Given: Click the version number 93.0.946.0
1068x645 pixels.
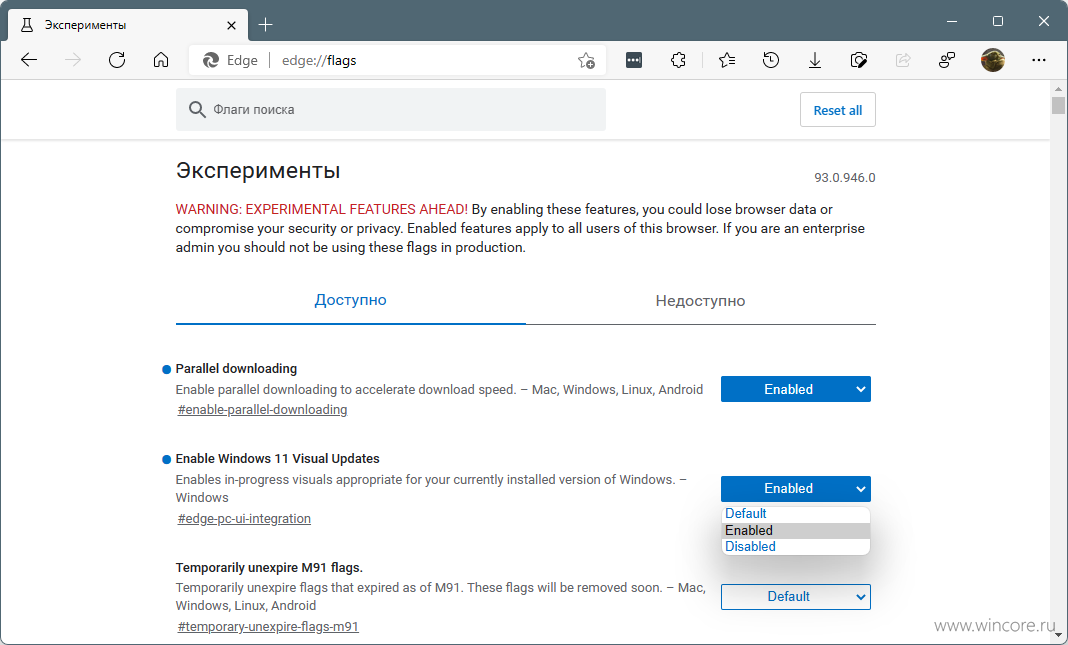Looking at the screenshot, I should click(x=845, y=178).
